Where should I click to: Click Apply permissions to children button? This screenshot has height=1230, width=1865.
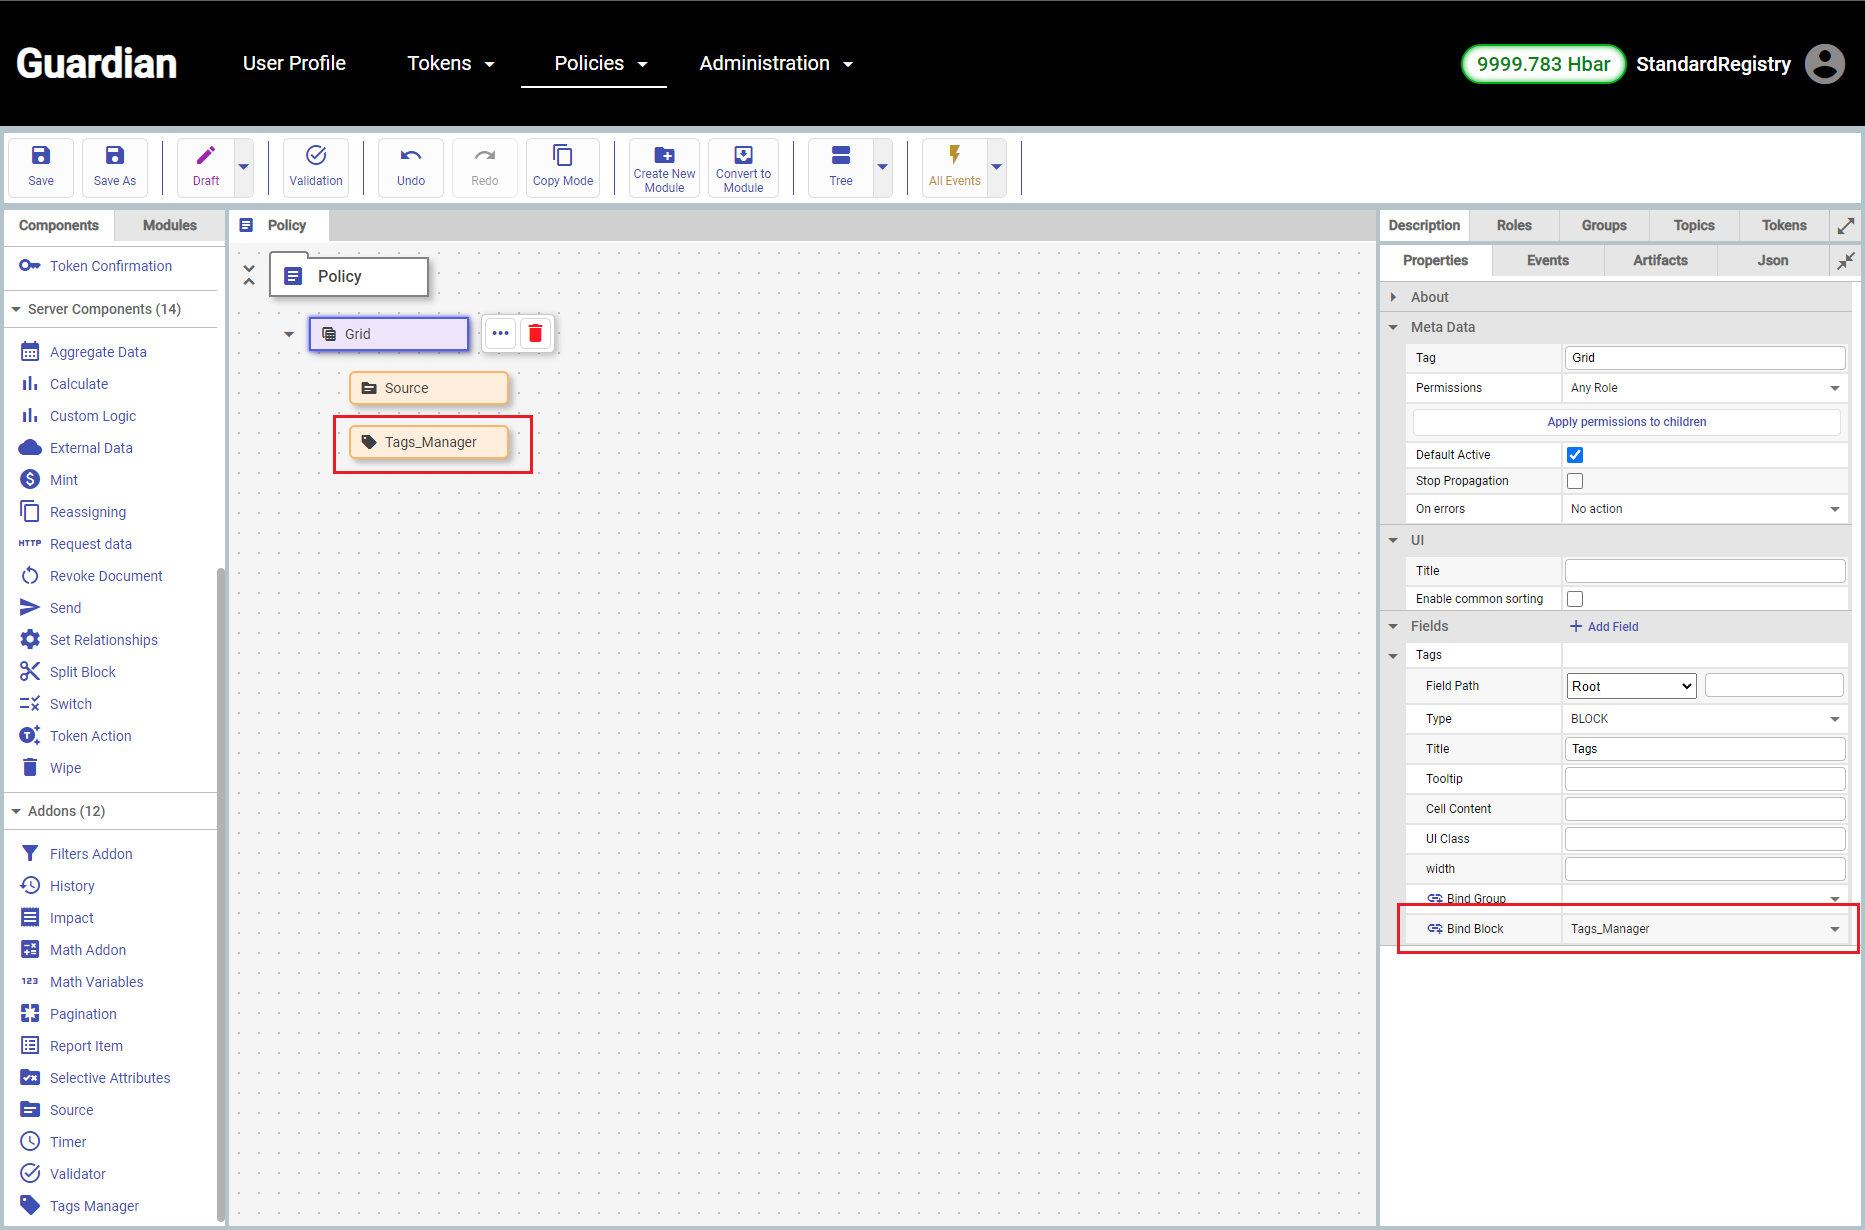tap(1626, 422)
